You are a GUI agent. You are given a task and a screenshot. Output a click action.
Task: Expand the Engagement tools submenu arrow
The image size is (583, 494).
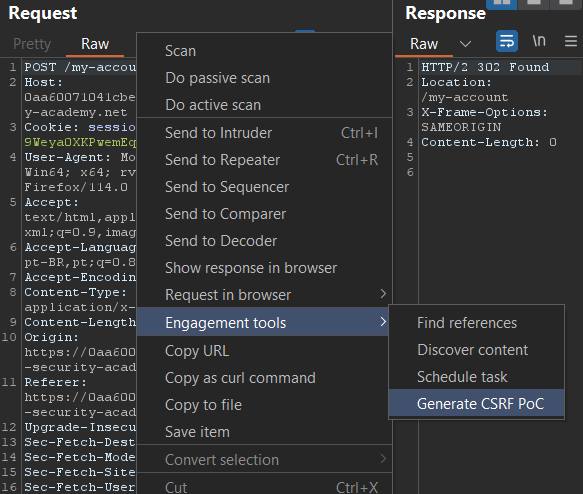(x=383, y=322)
